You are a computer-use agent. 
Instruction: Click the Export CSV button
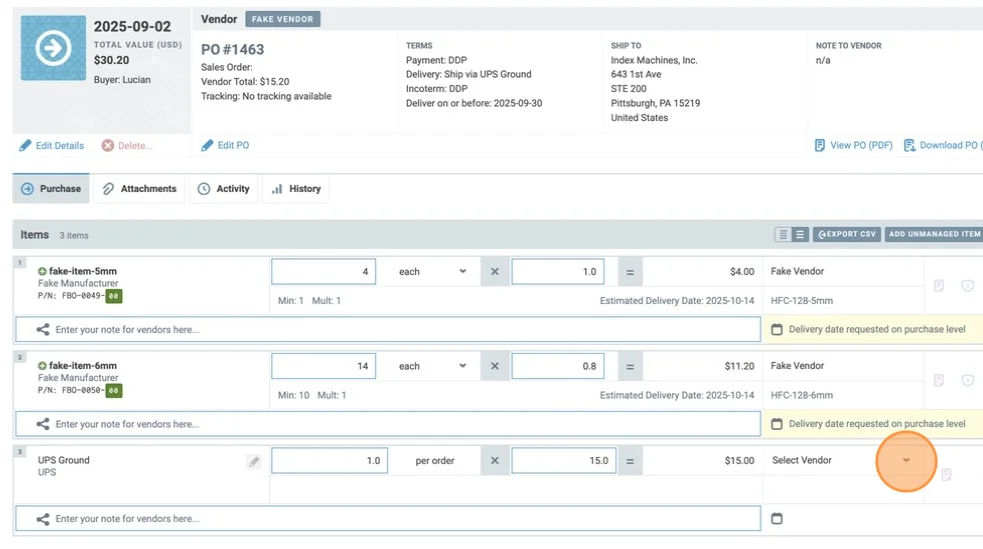(x=846, y=235)
